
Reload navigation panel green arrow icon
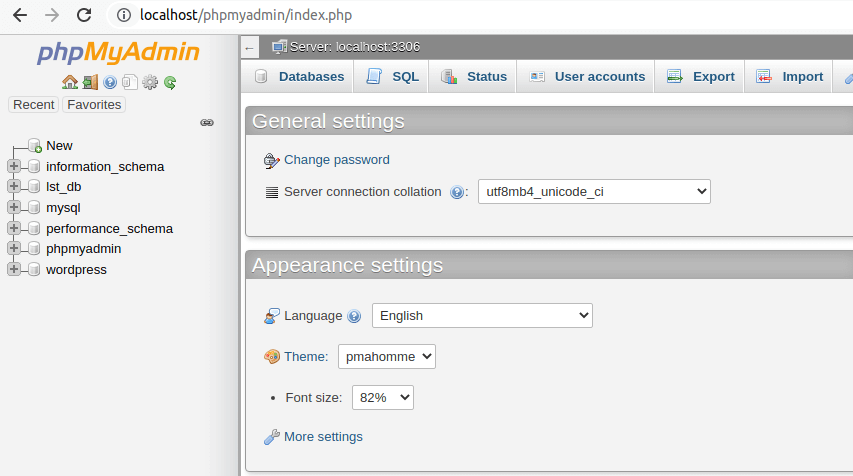[x=170, y=82]
